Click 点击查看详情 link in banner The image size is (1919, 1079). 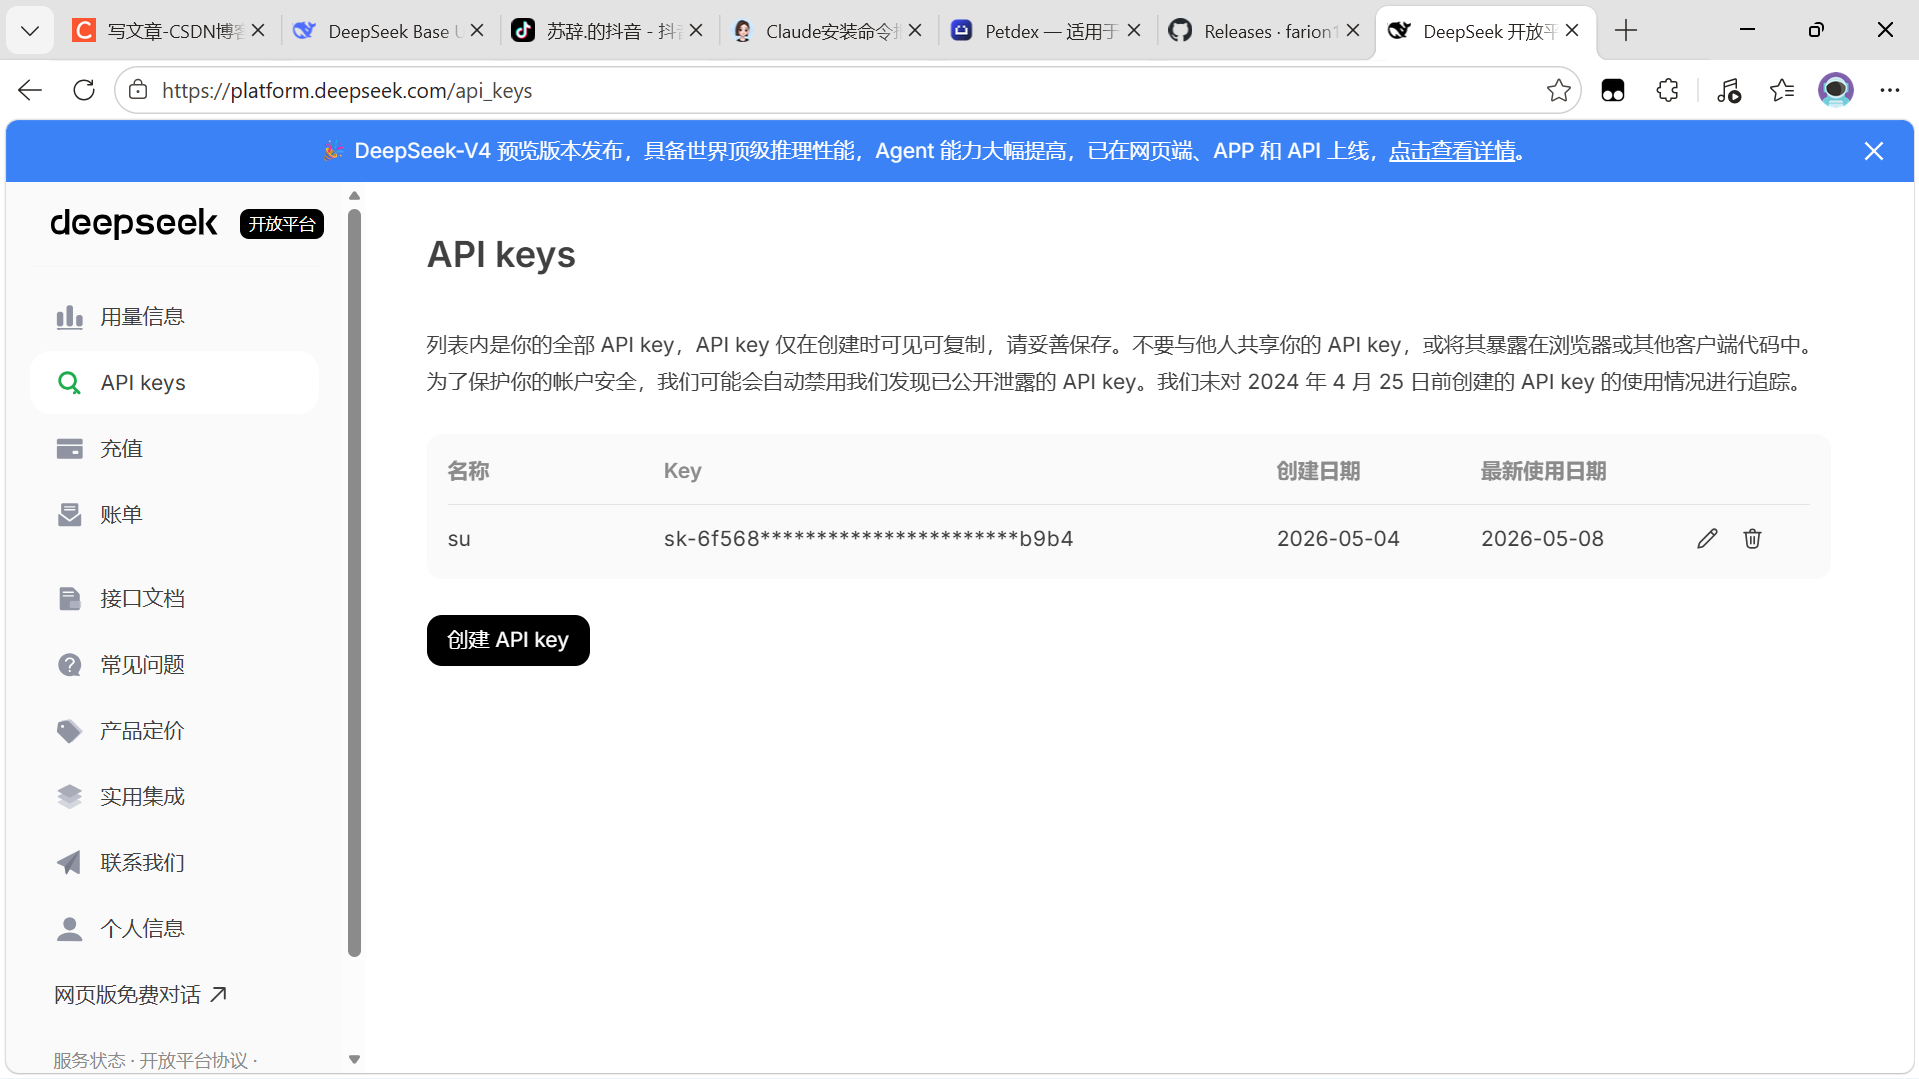pyautogui.click(x=1452, y=151)
